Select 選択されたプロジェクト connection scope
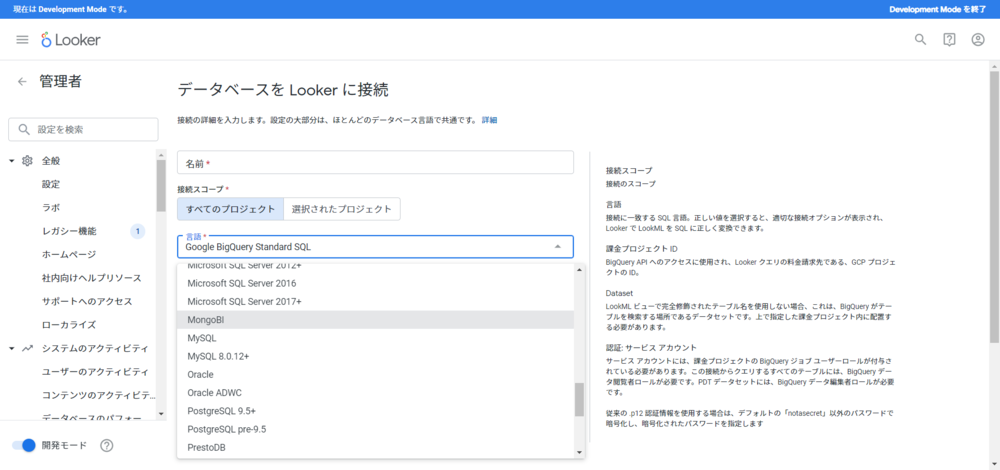Image resolution: width=1000 pixels, height=470 pixels. point(342,209)
